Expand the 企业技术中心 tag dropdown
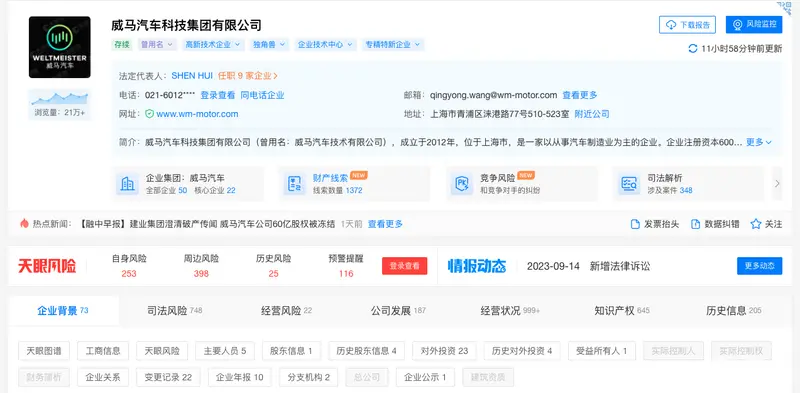Image resolution: width=800 pixels, height=393 pixels. tap(325, 44)
